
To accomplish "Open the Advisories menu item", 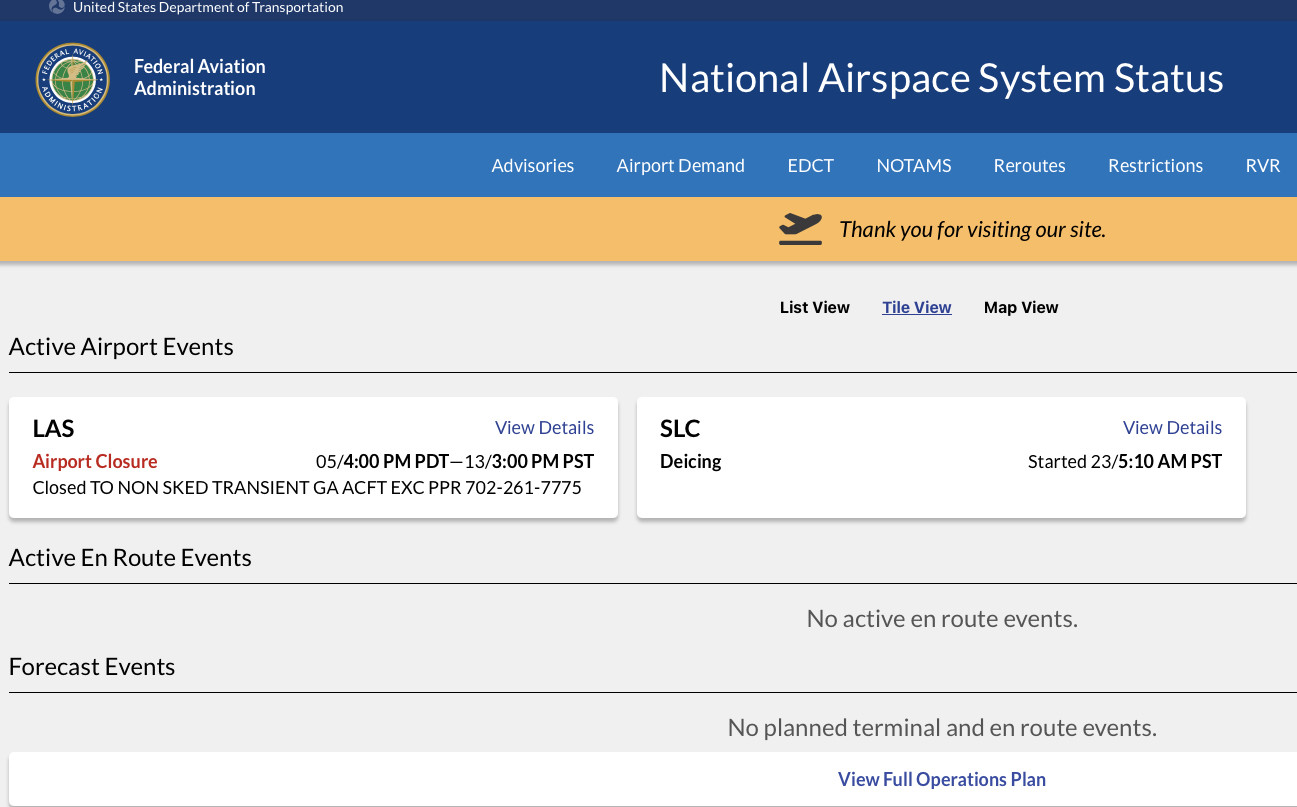I will (x=532, y=166).
